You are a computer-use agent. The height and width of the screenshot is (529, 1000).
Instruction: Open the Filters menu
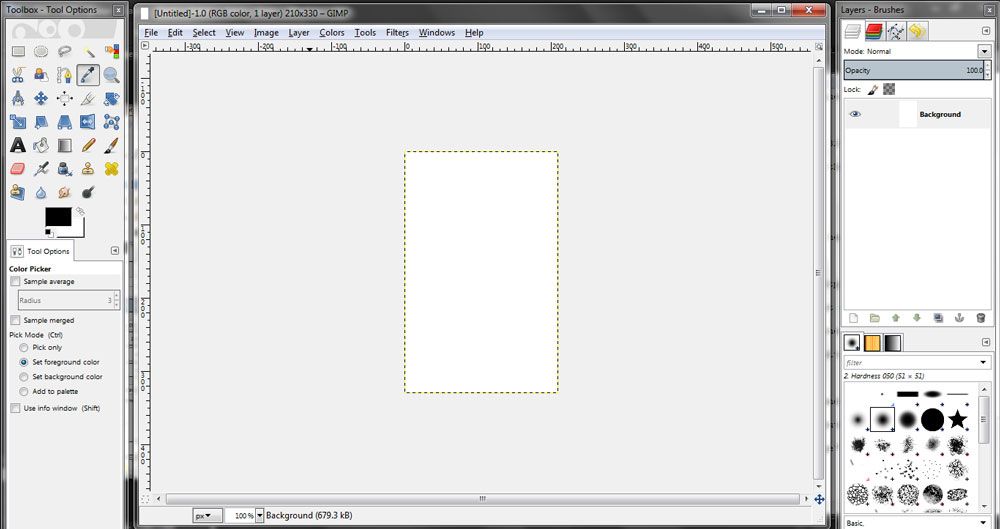pyautogui.click(x=397, y=33)
